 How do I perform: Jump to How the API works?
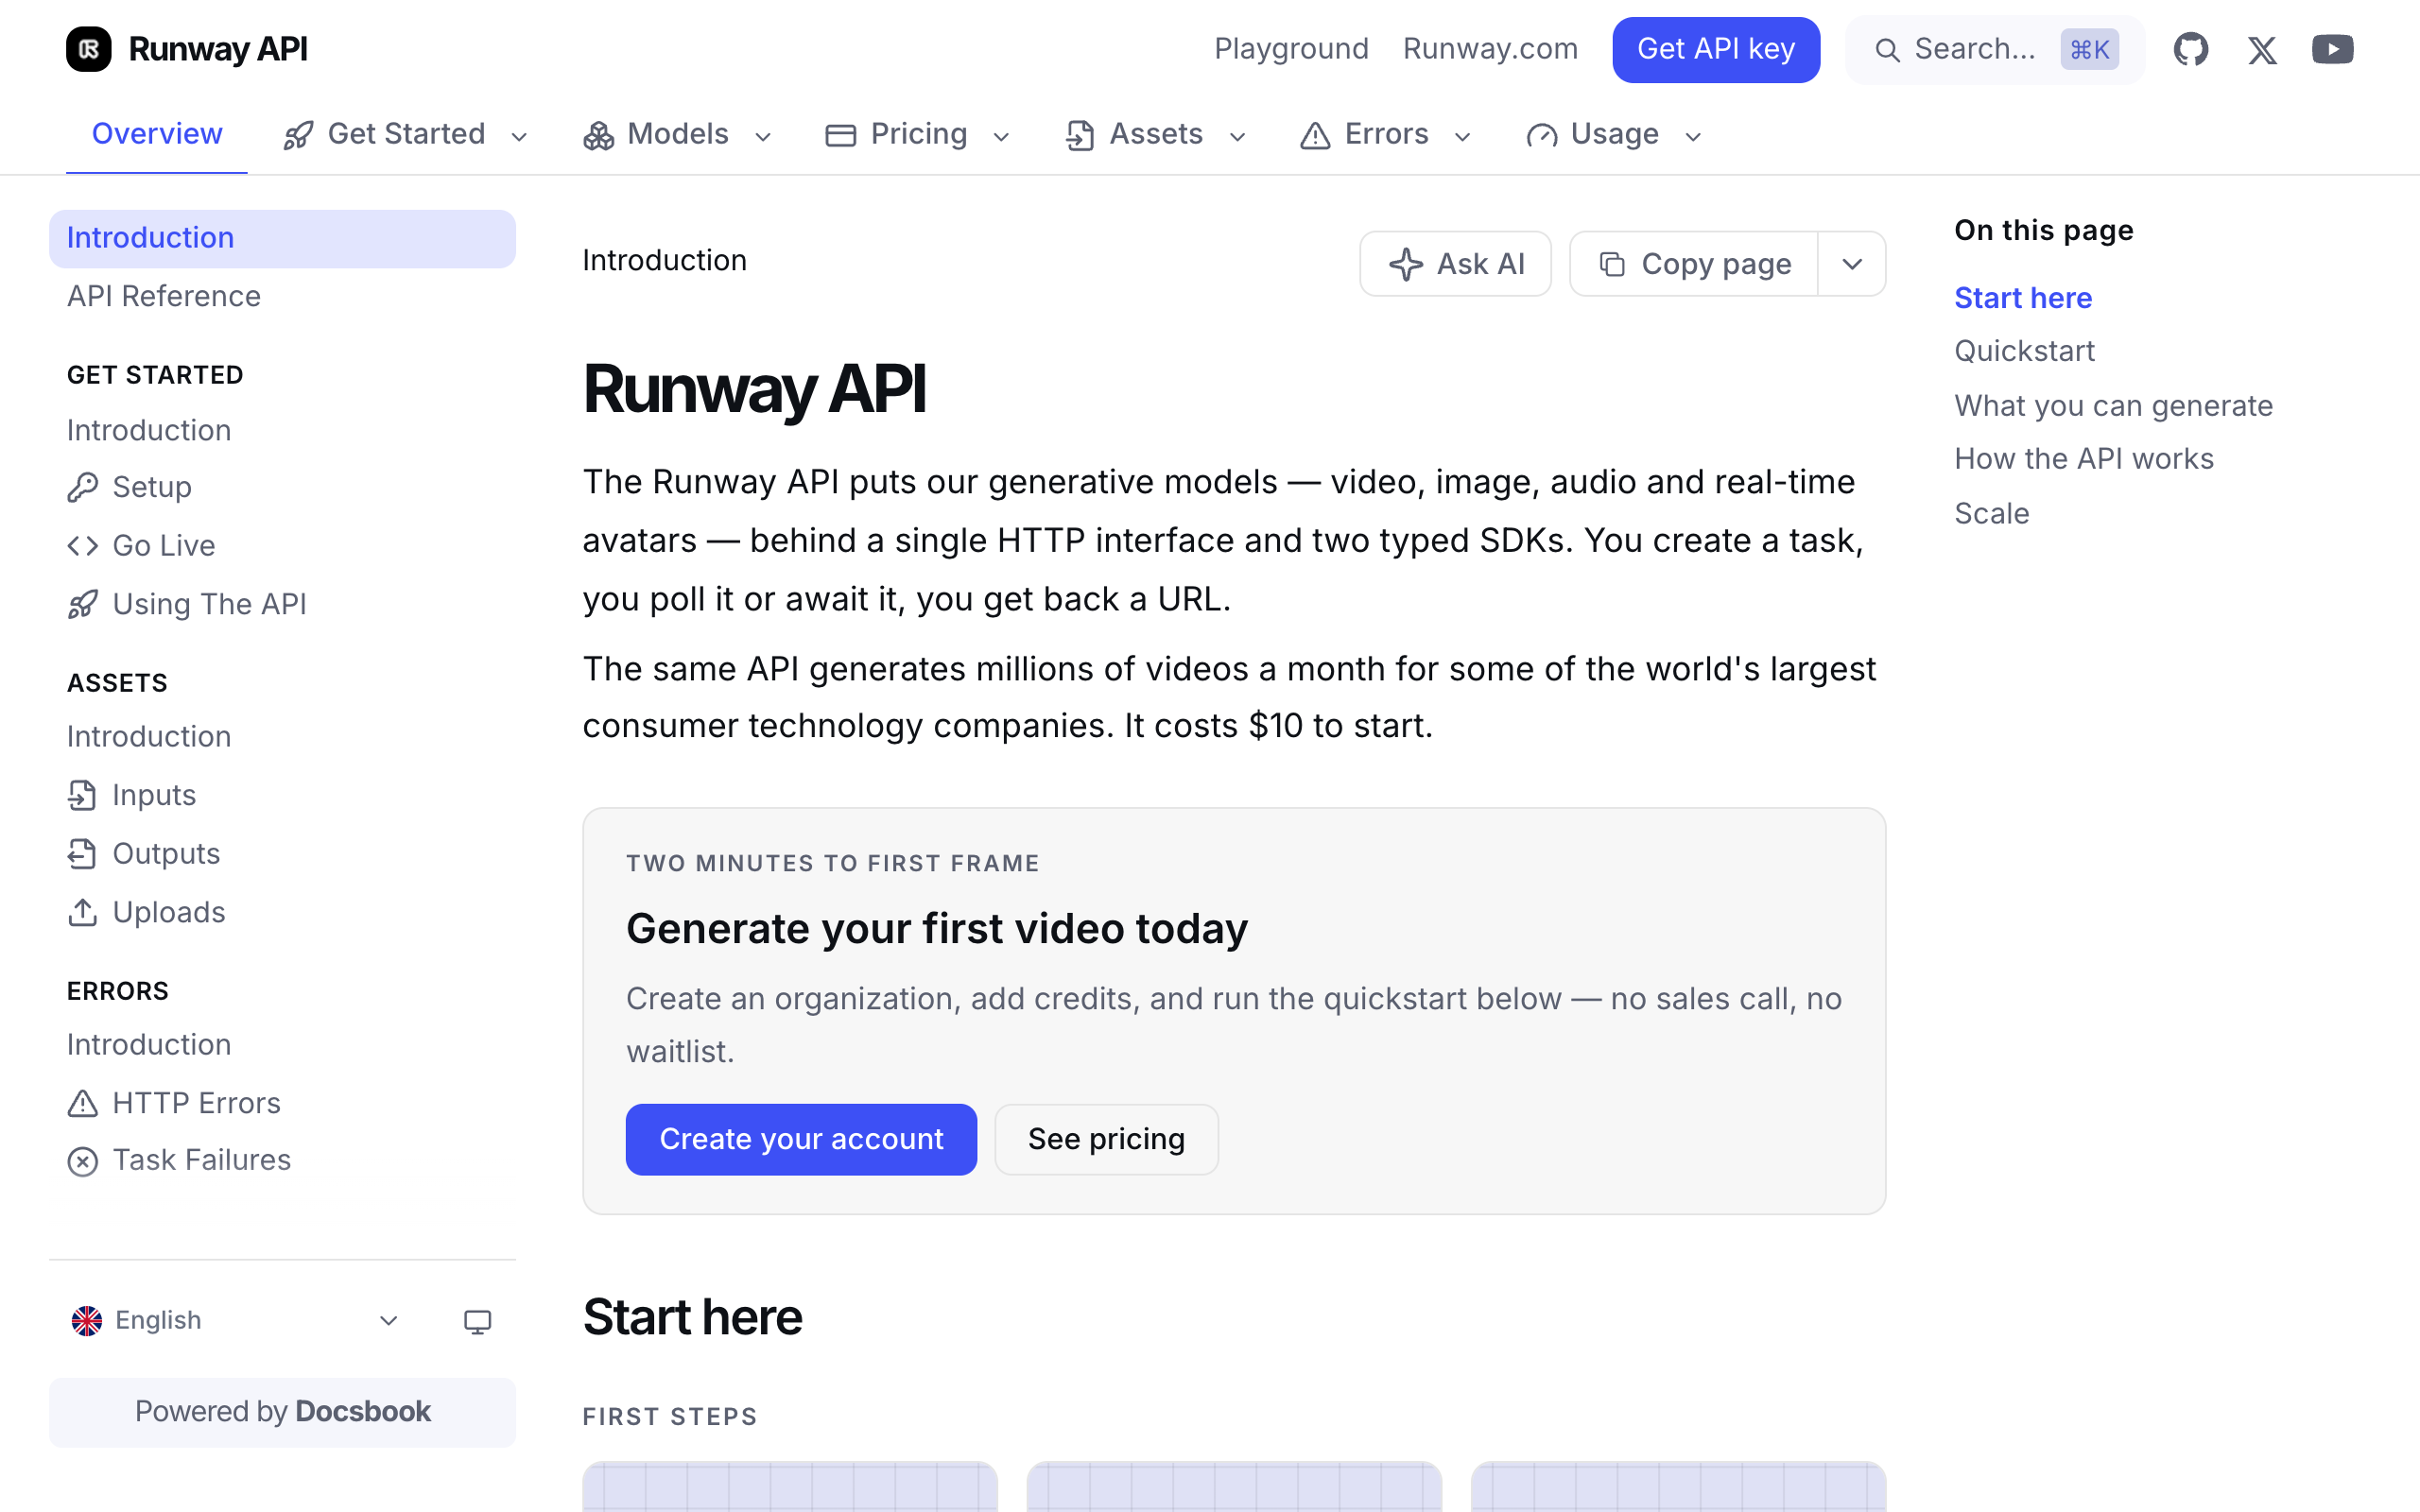2084,459
